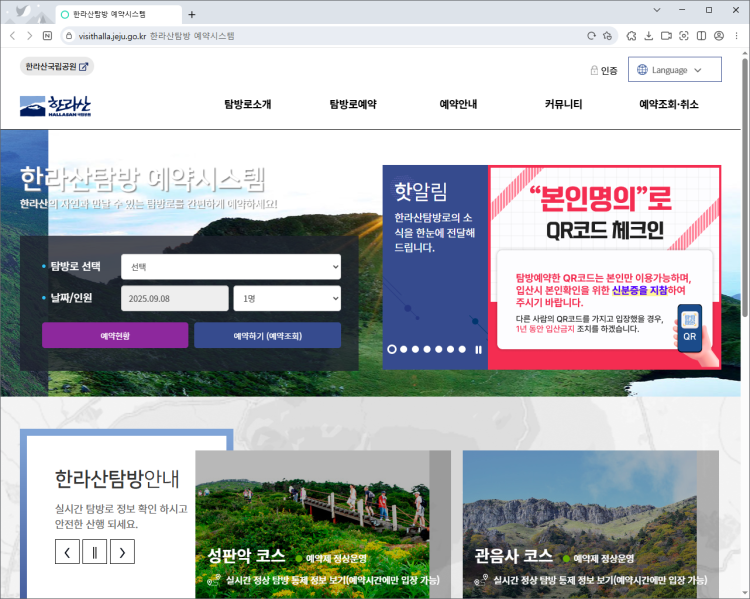Bookmark this page with star icon
The image size is (750, 599).
pos(607,36)
